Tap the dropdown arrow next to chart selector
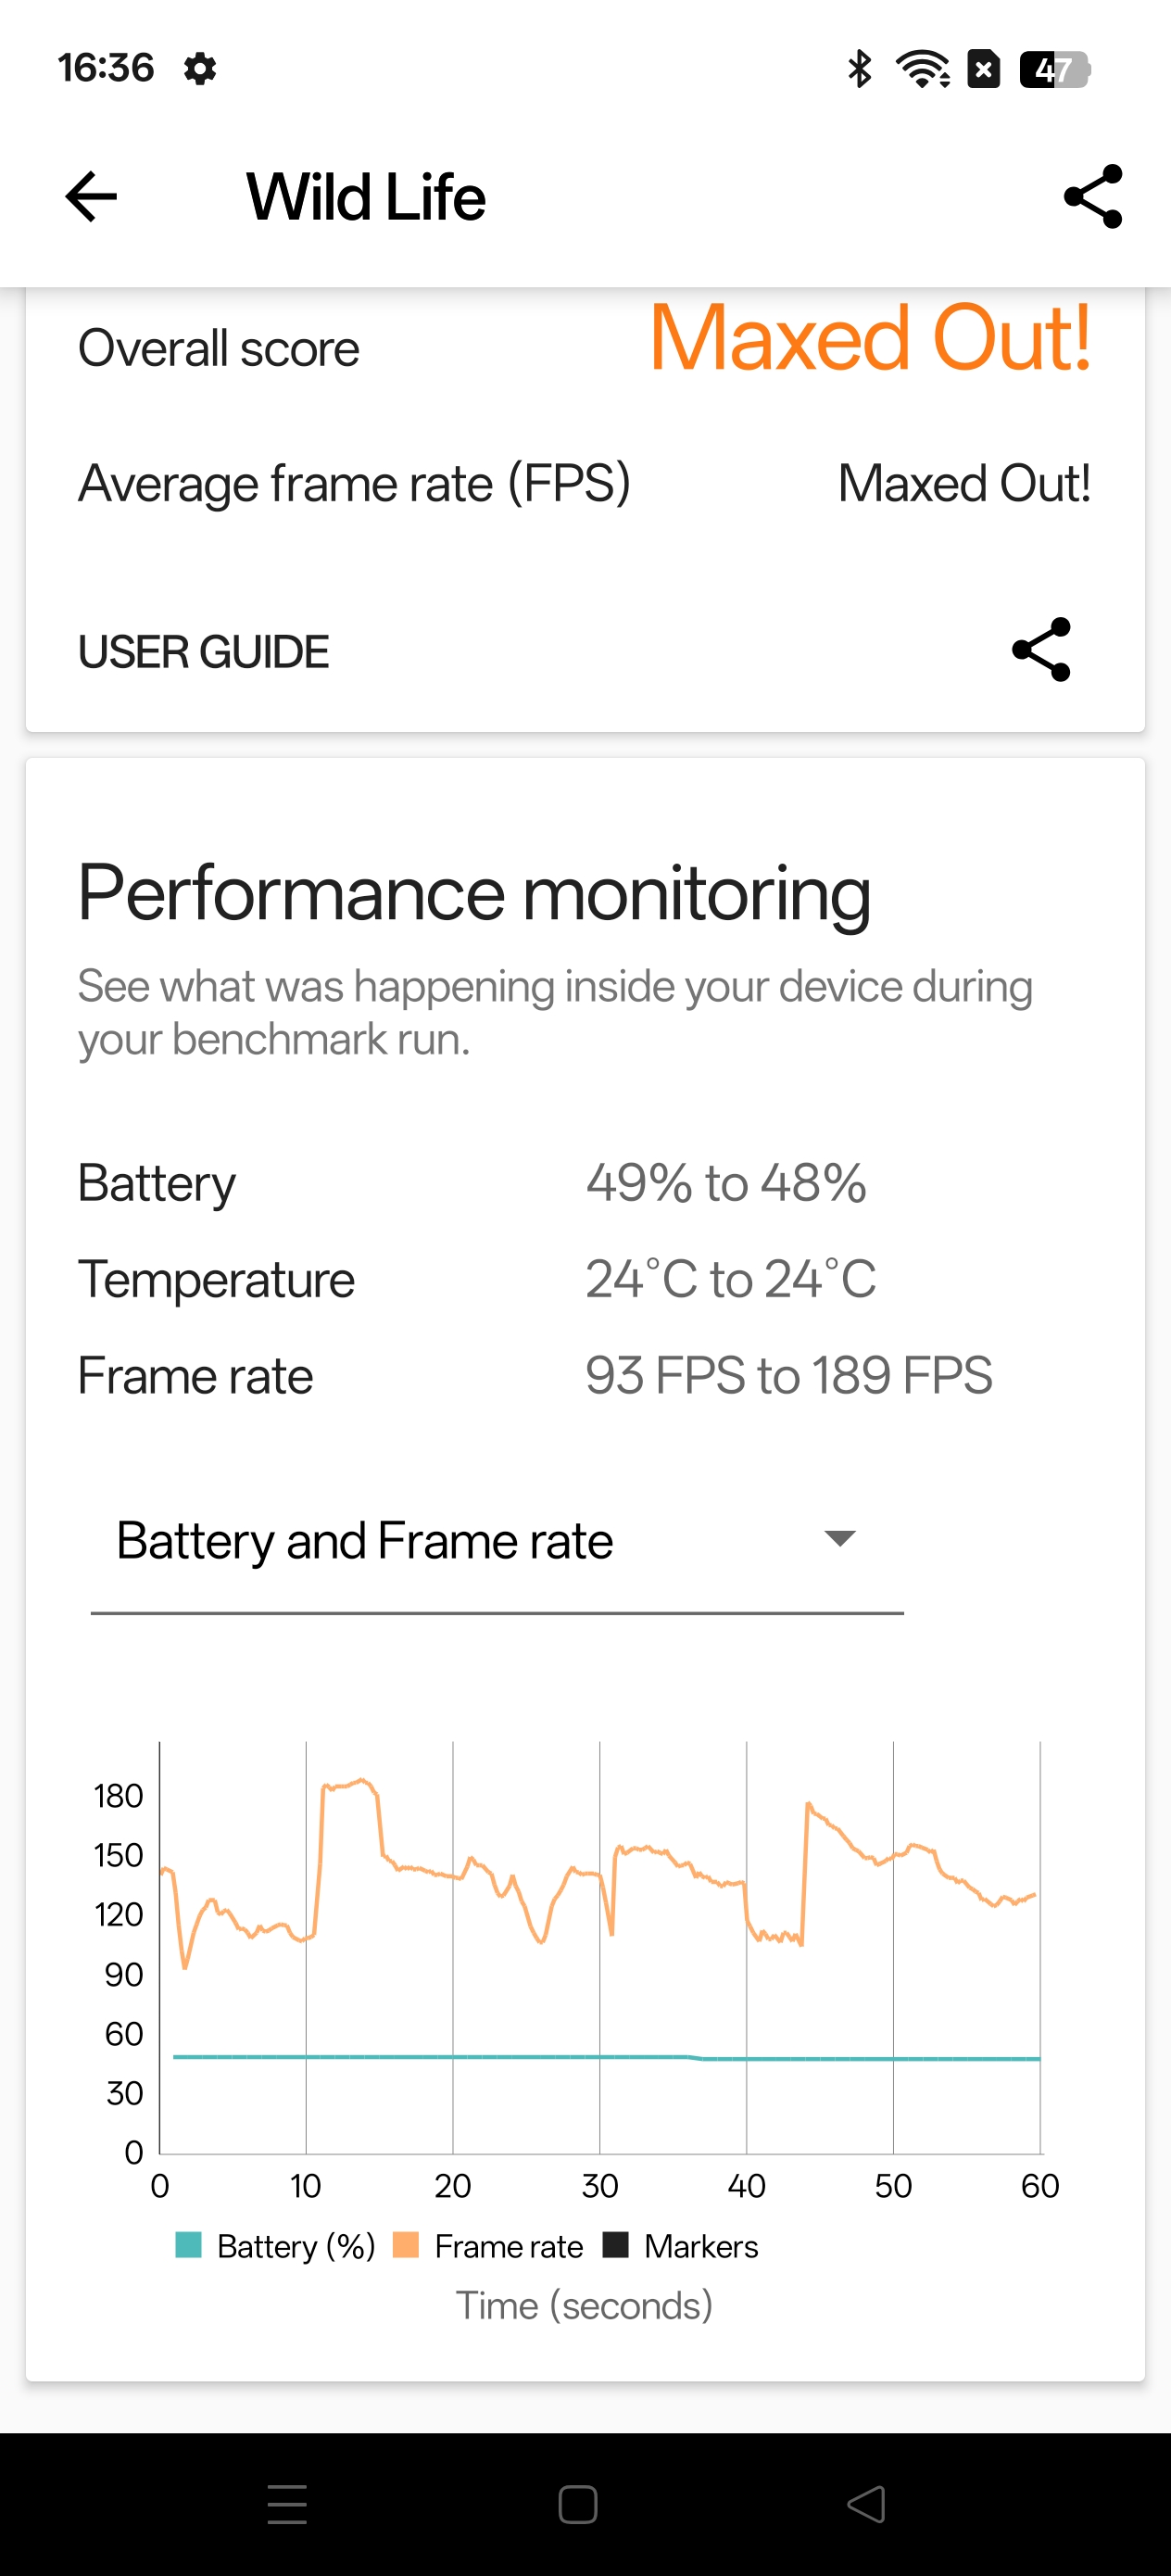This screenshot has width=1171, height=2576. pos(839,1538)
